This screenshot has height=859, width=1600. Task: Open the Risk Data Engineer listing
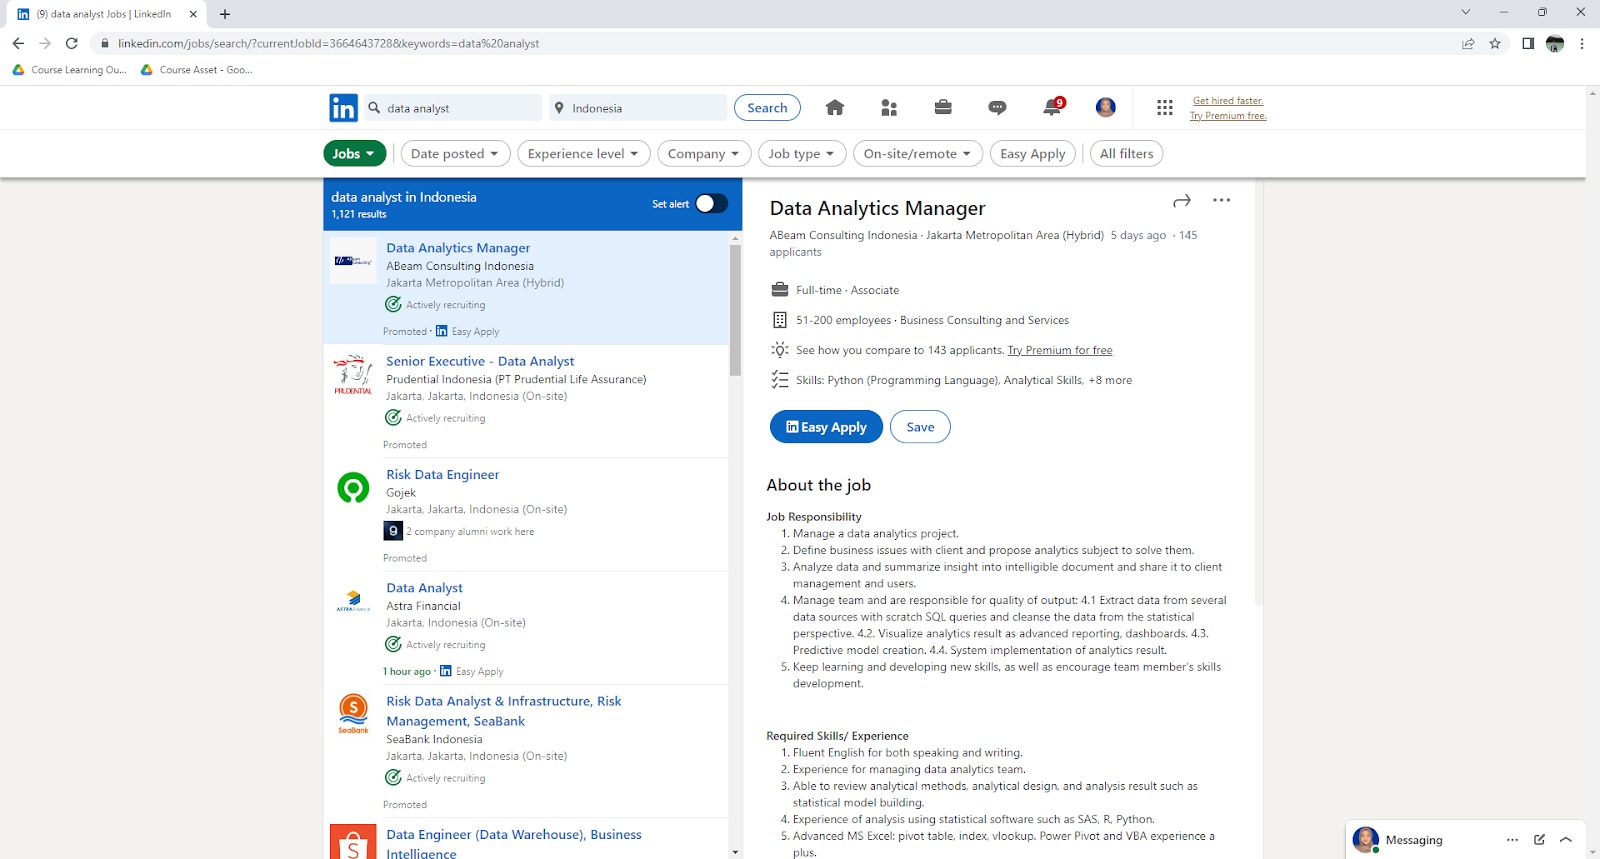(443, 475)
